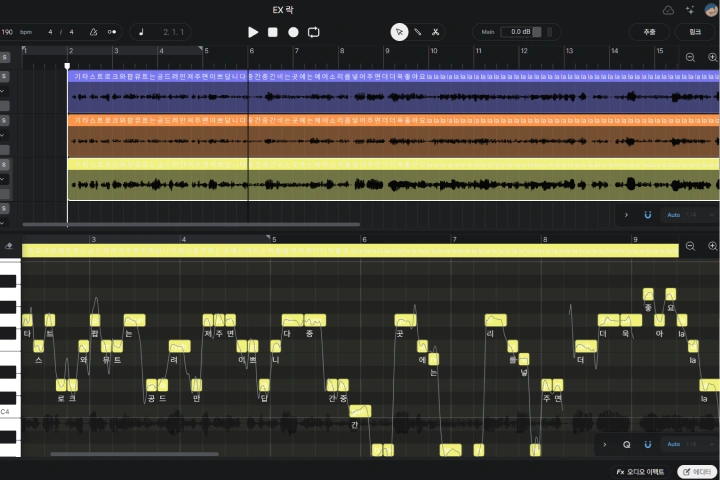Solo the orange vocal track
The image size is (720, 480).
pyautogui.click(x=4, y=120)
